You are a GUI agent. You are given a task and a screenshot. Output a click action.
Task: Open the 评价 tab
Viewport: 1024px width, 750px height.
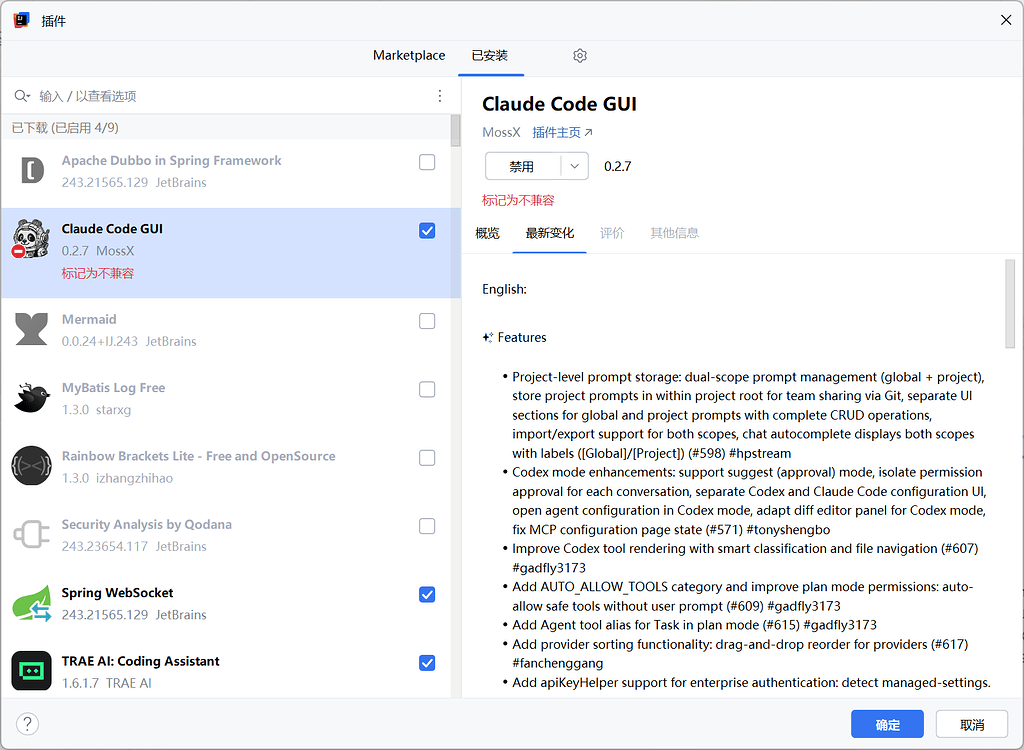click(612, 233)
